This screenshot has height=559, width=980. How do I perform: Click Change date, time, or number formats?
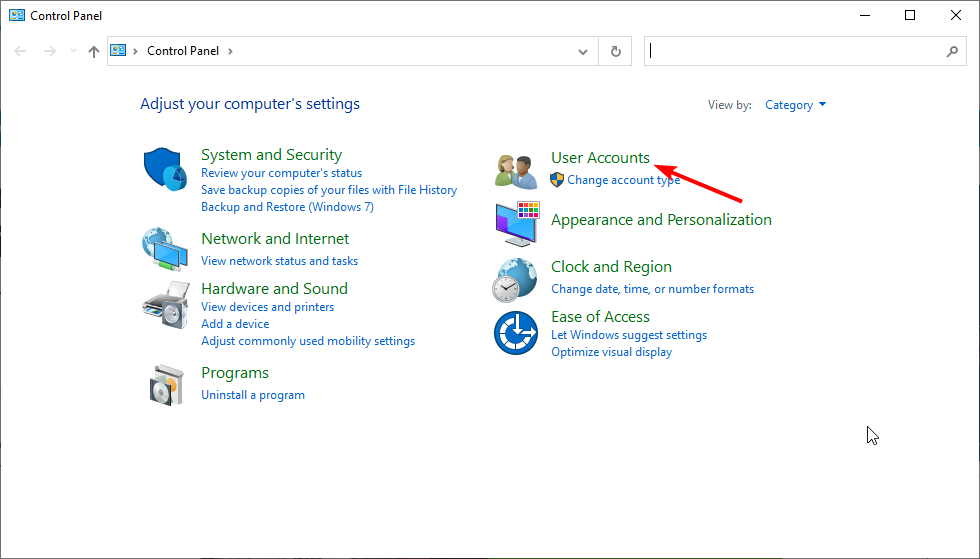click(x=652, y=289)
